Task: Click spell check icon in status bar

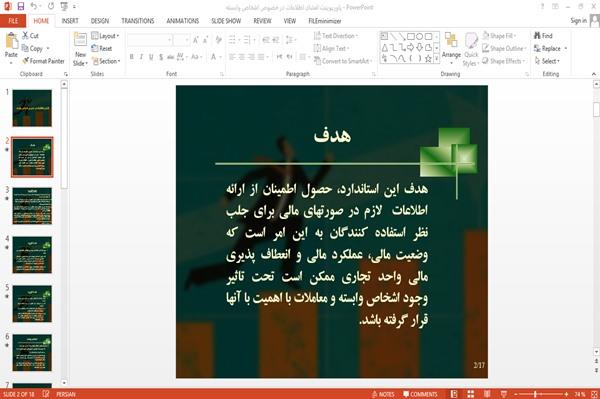Action: click(x=46, y=394)
